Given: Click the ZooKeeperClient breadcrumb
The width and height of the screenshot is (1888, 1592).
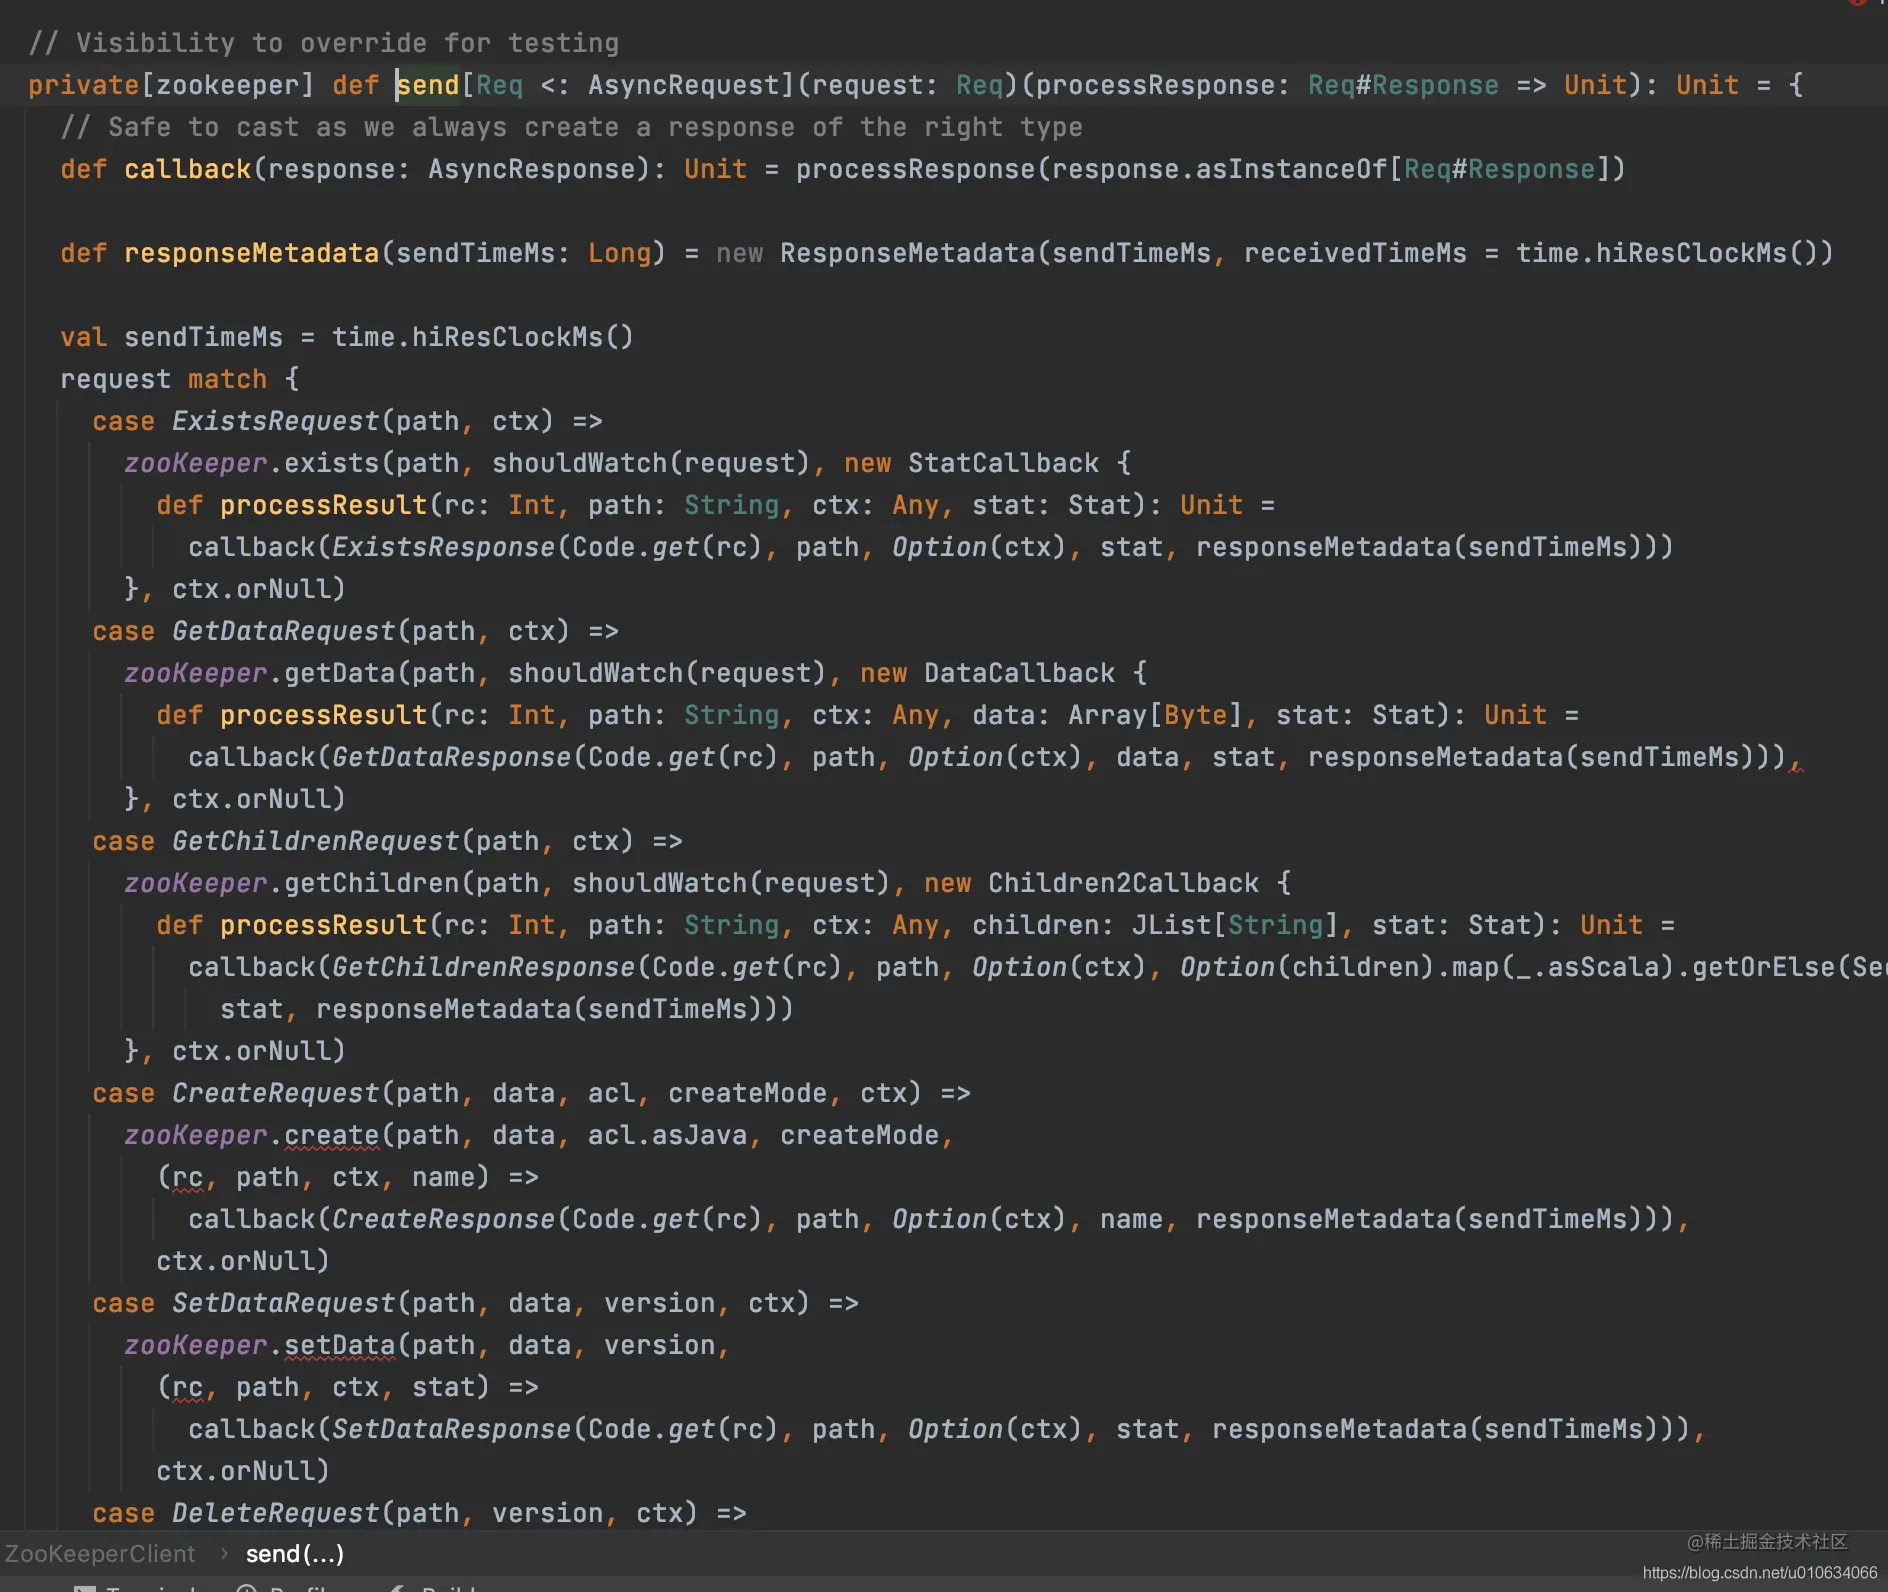Looking at the screenshot, I should tap(100, 1553).
